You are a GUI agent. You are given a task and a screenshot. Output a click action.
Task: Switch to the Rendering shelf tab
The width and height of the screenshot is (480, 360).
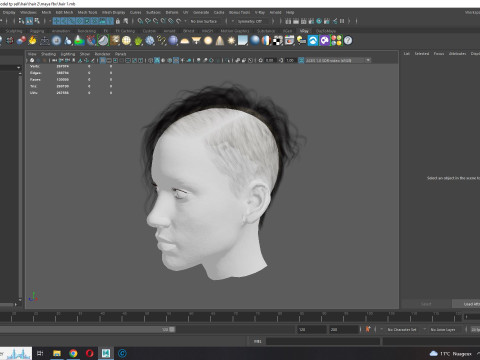(87, 31)
